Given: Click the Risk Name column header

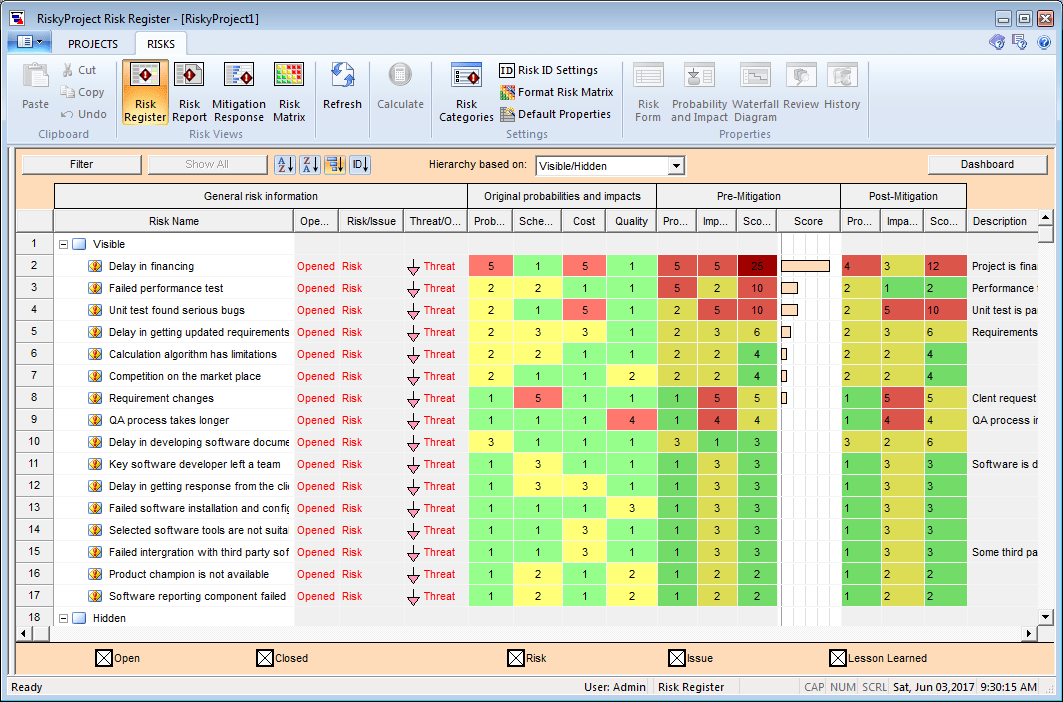Looking at the screenshot, I should pyautogui.click(x=174, y=221).
